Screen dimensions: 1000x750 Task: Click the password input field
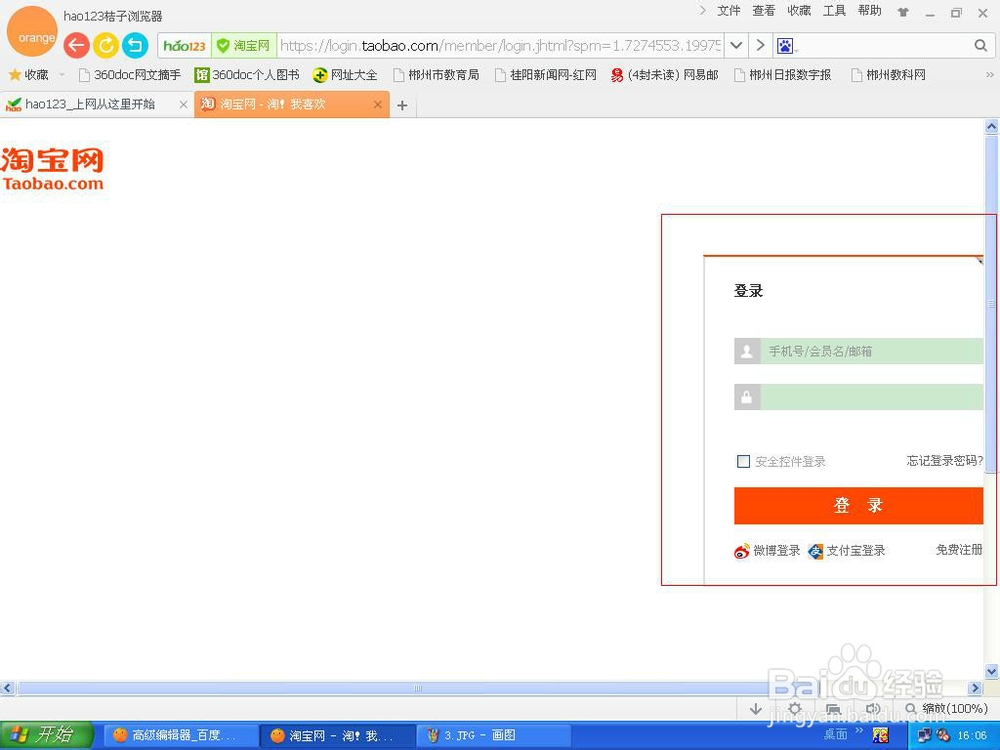point(871,397)
